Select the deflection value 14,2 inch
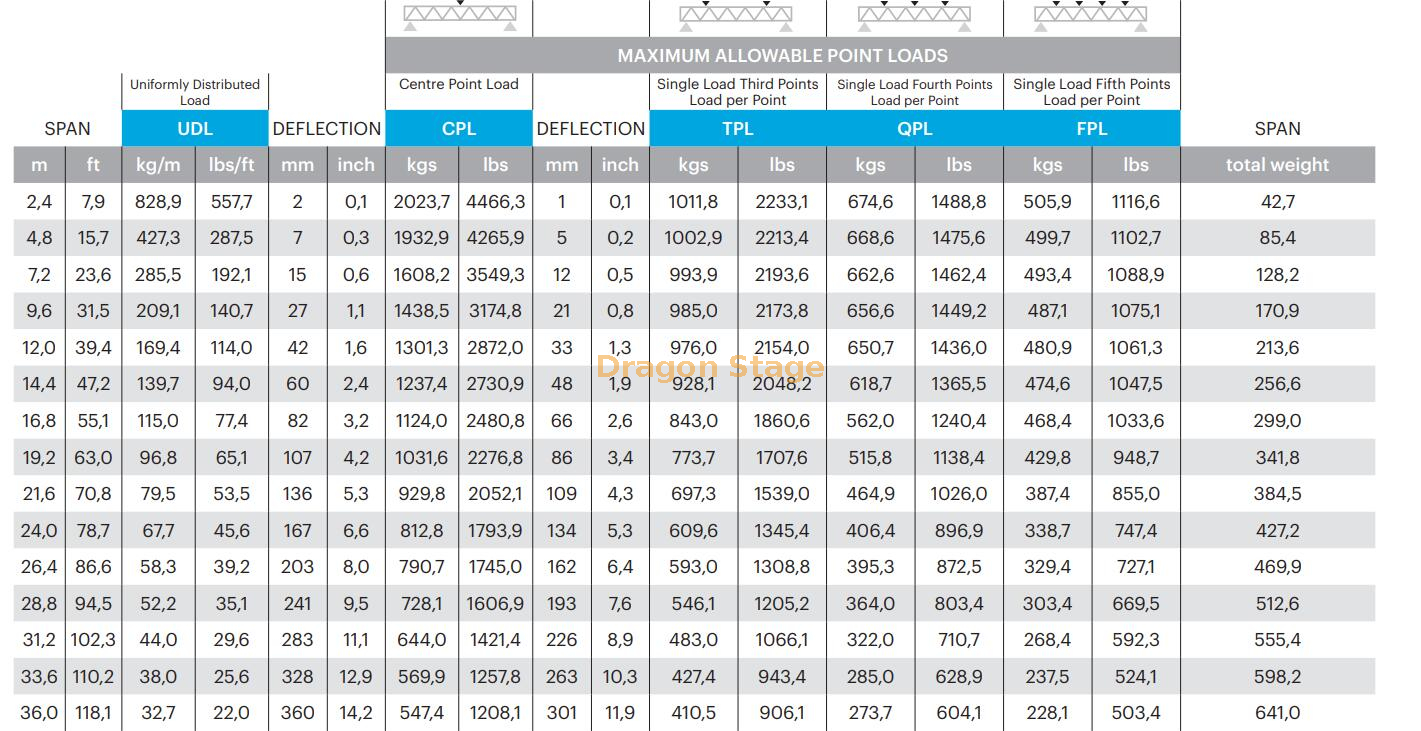 [356, 713]
